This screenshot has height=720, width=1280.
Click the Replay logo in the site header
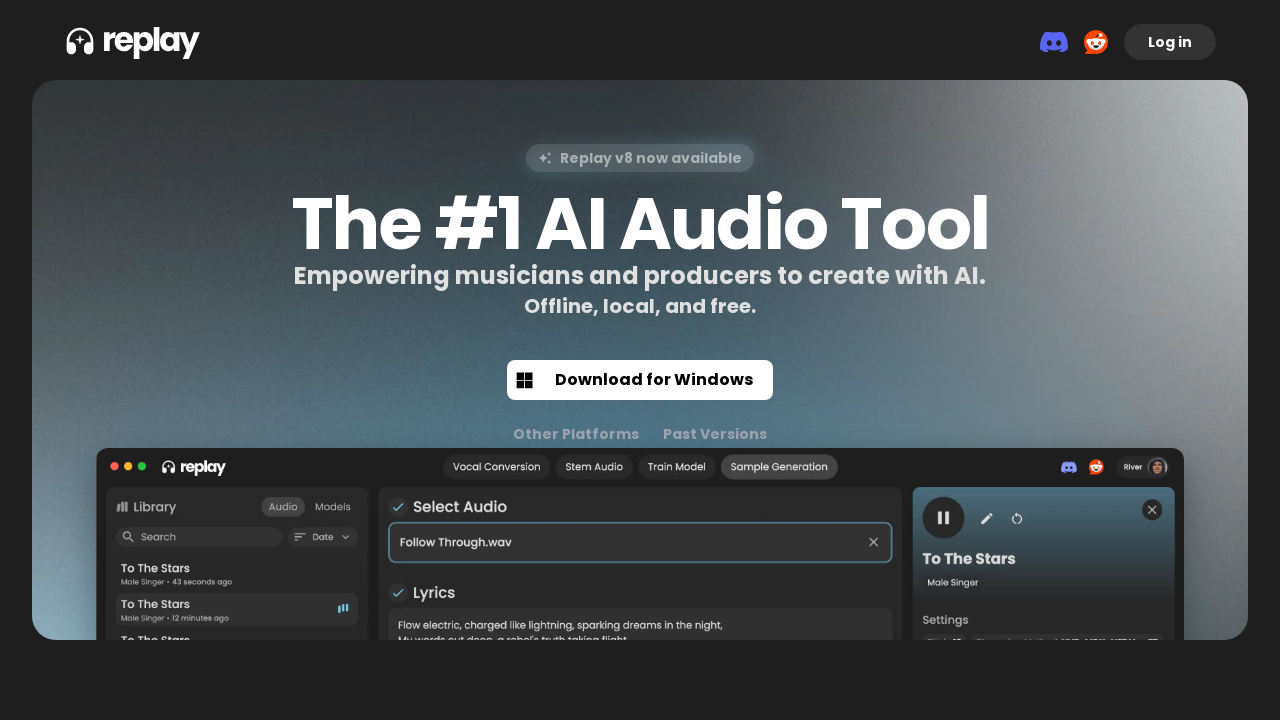pos(133,42)
